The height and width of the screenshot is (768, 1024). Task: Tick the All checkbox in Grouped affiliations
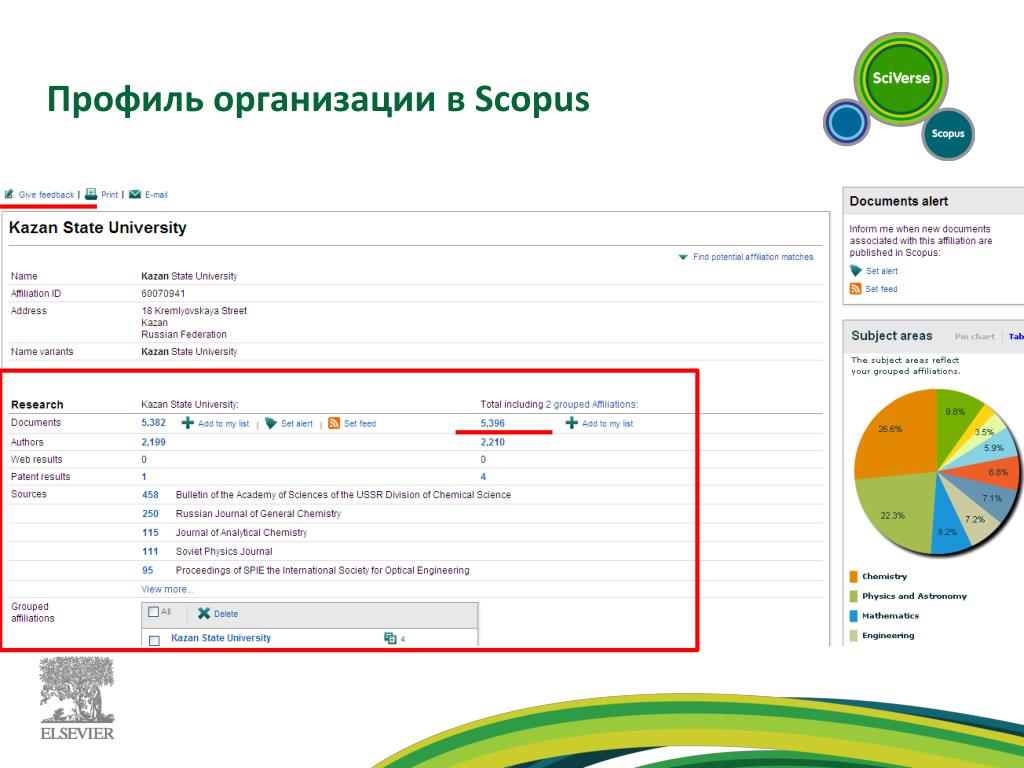click(x=153, y=612)
